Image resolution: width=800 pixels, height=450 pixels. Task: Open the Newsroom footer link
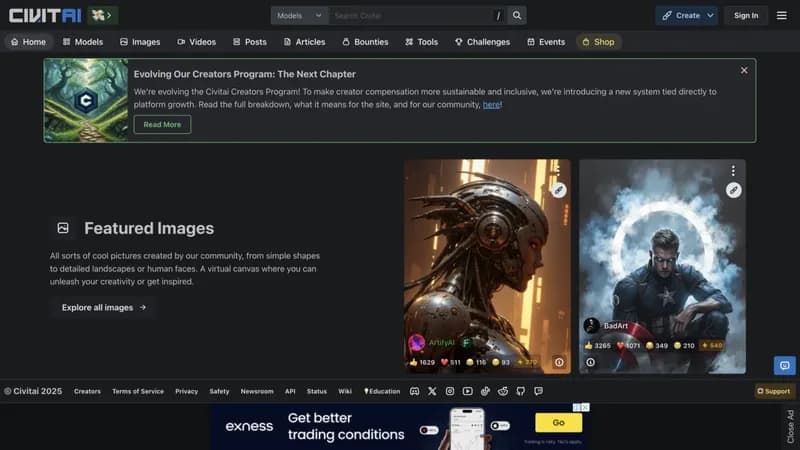click(257, 391)
